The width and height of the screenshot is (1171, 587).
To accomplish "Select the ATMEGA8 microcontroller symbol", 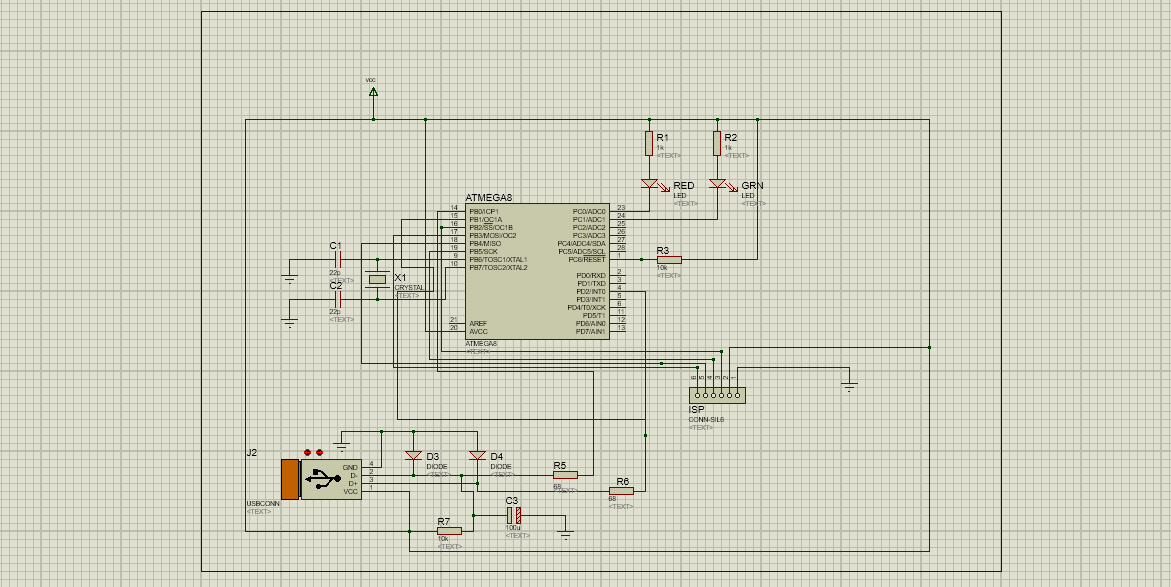I will pos(535,270).
